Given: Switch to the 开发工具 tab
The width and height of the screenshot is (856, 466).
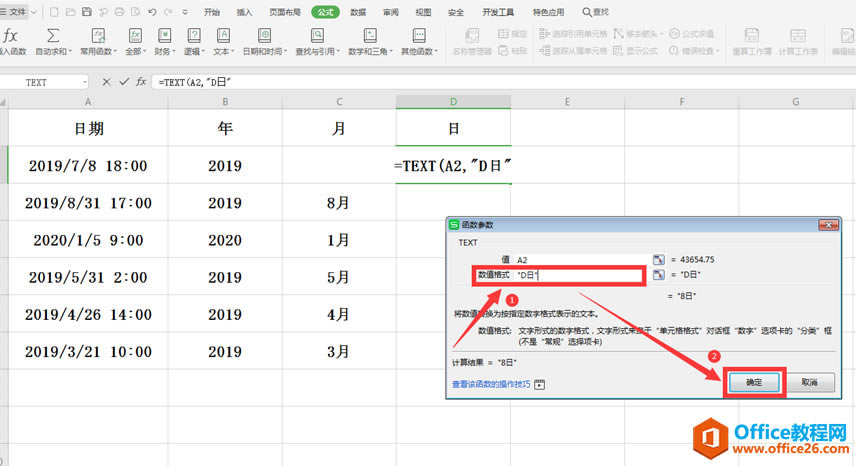Looking at the screenshot, I should click(498, 12).
